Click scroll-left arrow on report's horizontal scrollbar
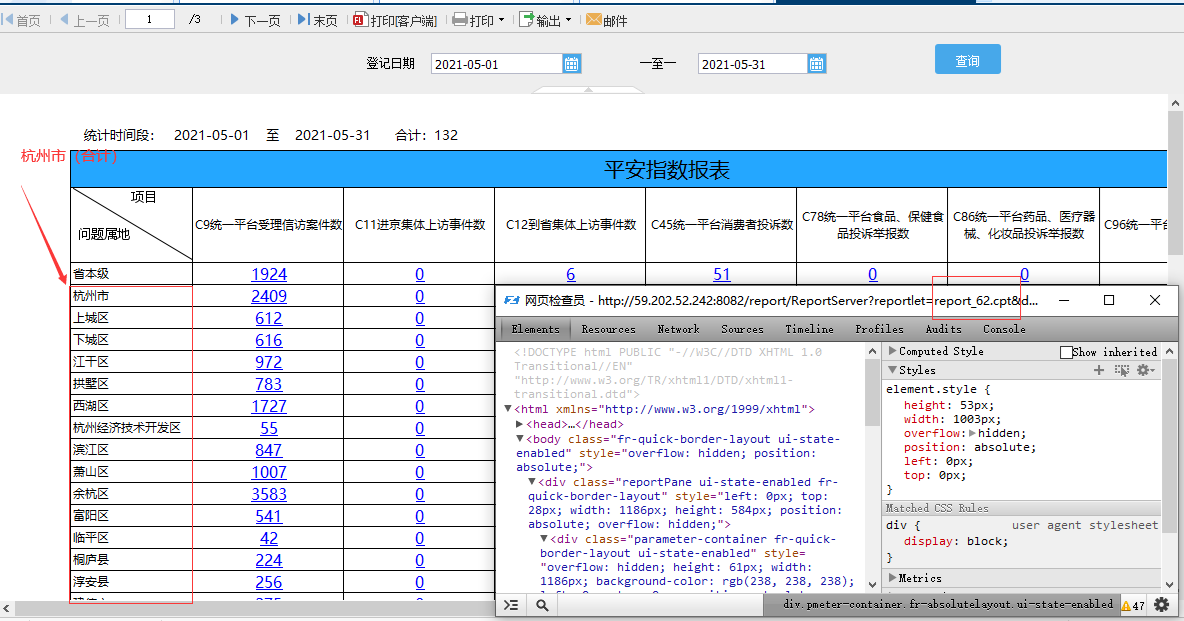Viewport: 1184px width, 621px height. point(7,608)
